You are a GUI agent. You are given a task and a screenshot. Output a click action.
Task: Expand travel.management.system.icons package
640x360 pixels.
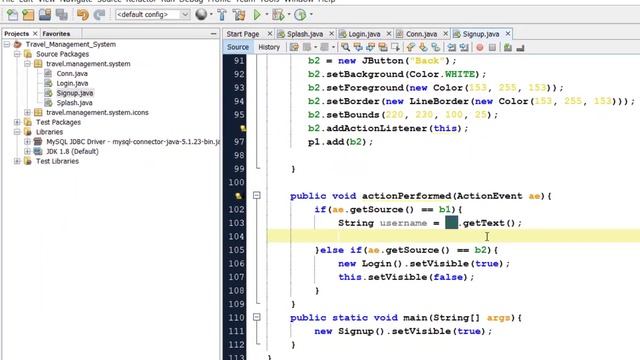(x=27, y=112)
